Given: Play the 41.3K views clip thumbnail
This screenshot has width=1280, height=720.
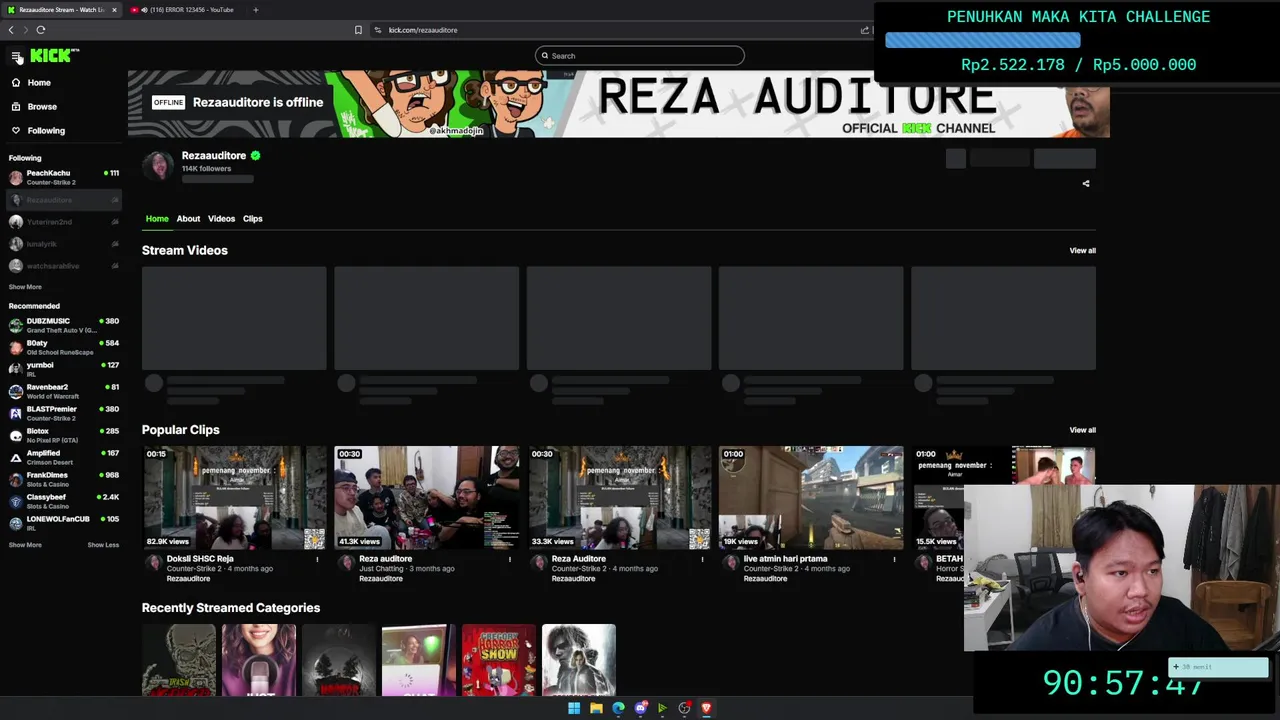Looking at the screenshot, I should tap(427, 498).
